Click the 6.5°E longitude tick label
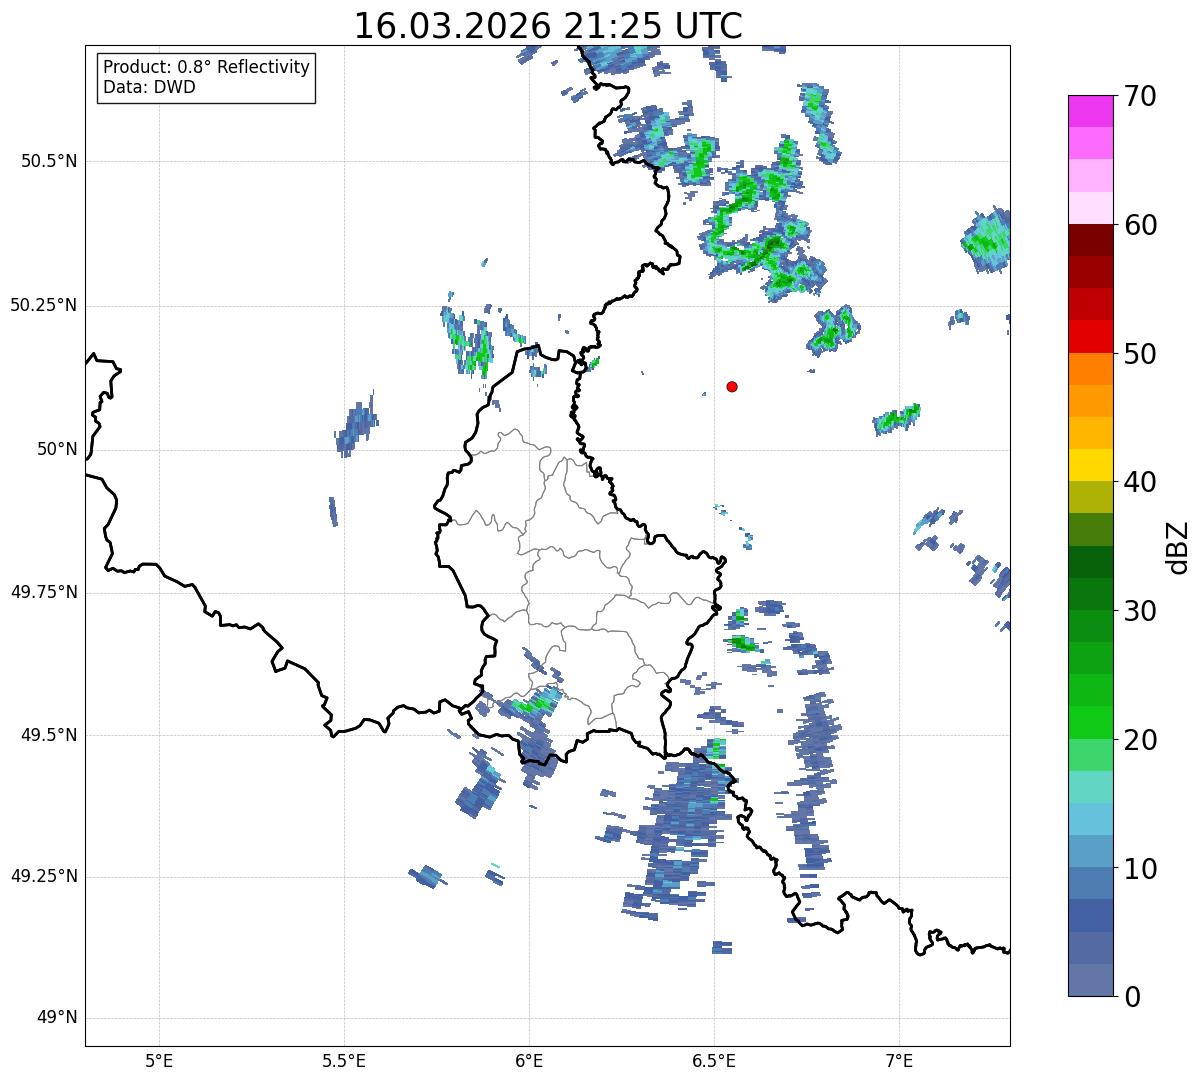The image size is (1202, 1081). pos(714,1060)
